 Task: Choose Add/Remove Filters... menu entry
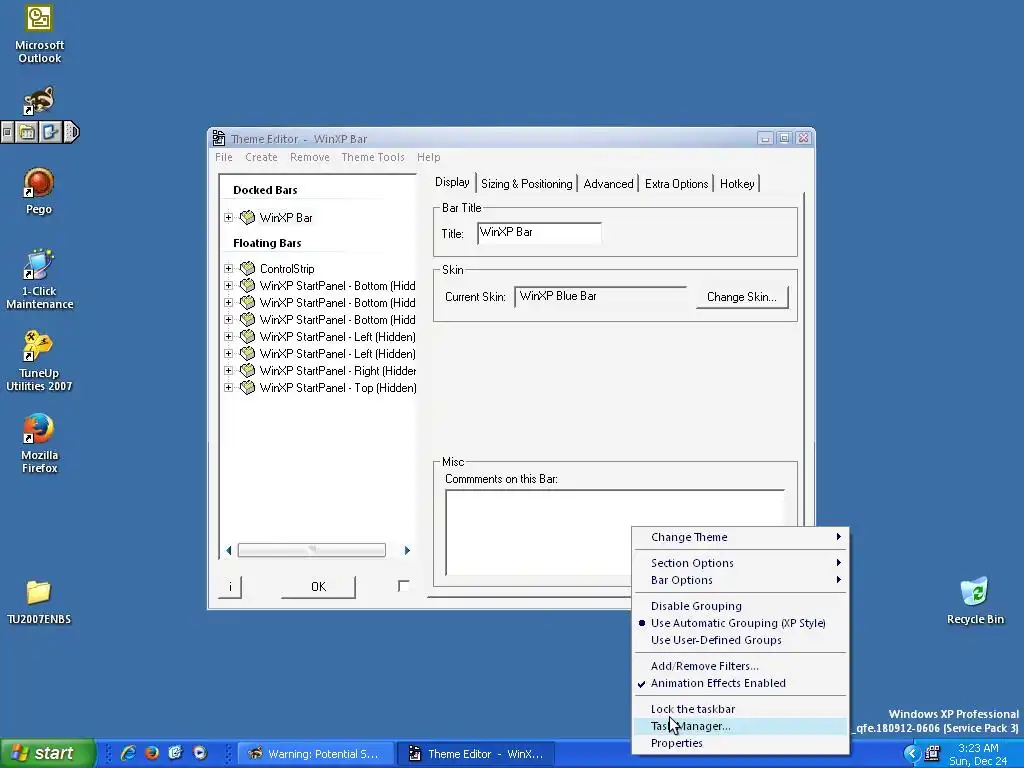tap(741, 666)
